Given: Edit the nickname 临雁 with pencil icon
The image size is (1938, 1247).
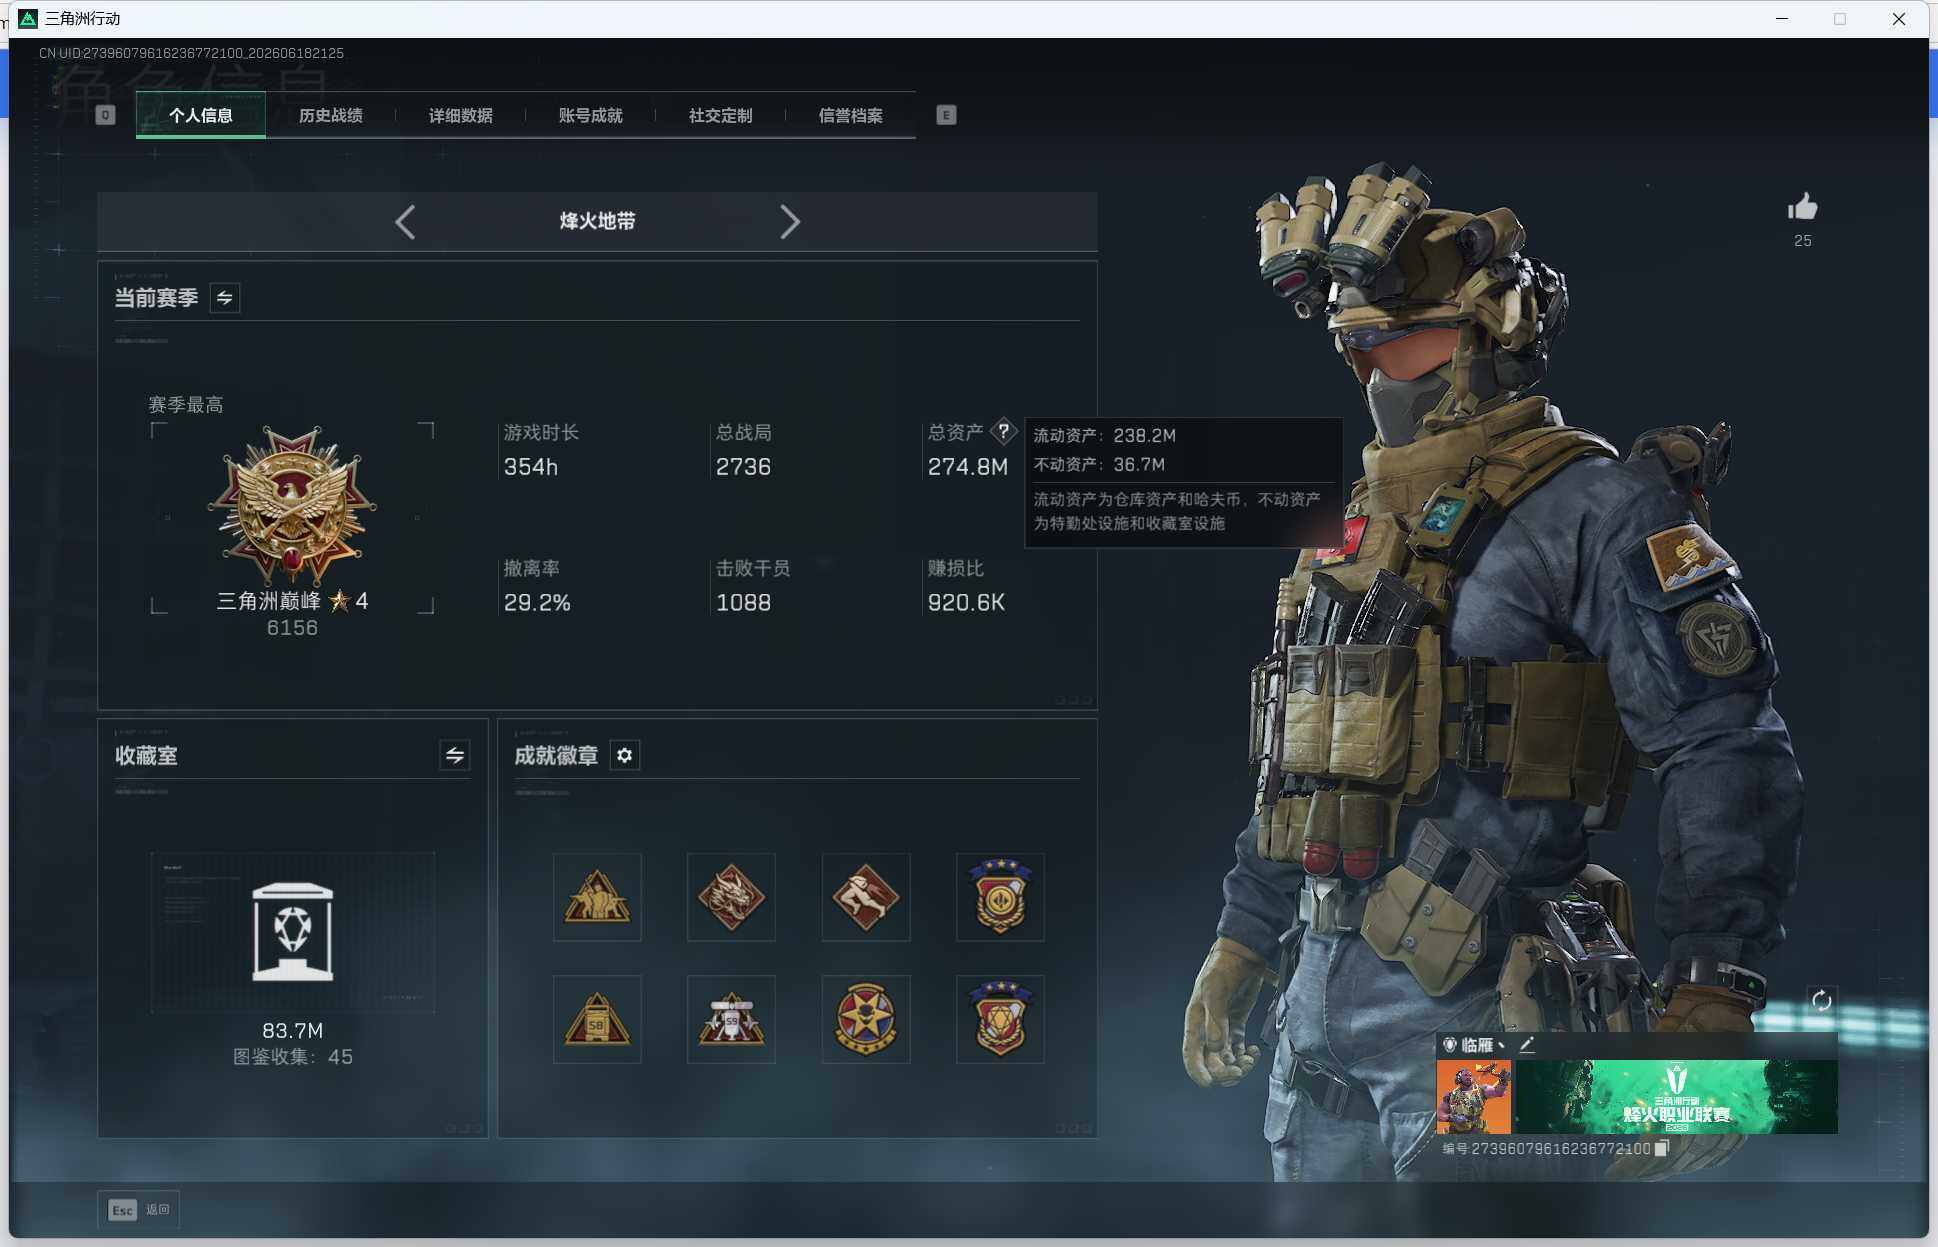Looking at the screenshot, I should [x=1526, y=1045].
